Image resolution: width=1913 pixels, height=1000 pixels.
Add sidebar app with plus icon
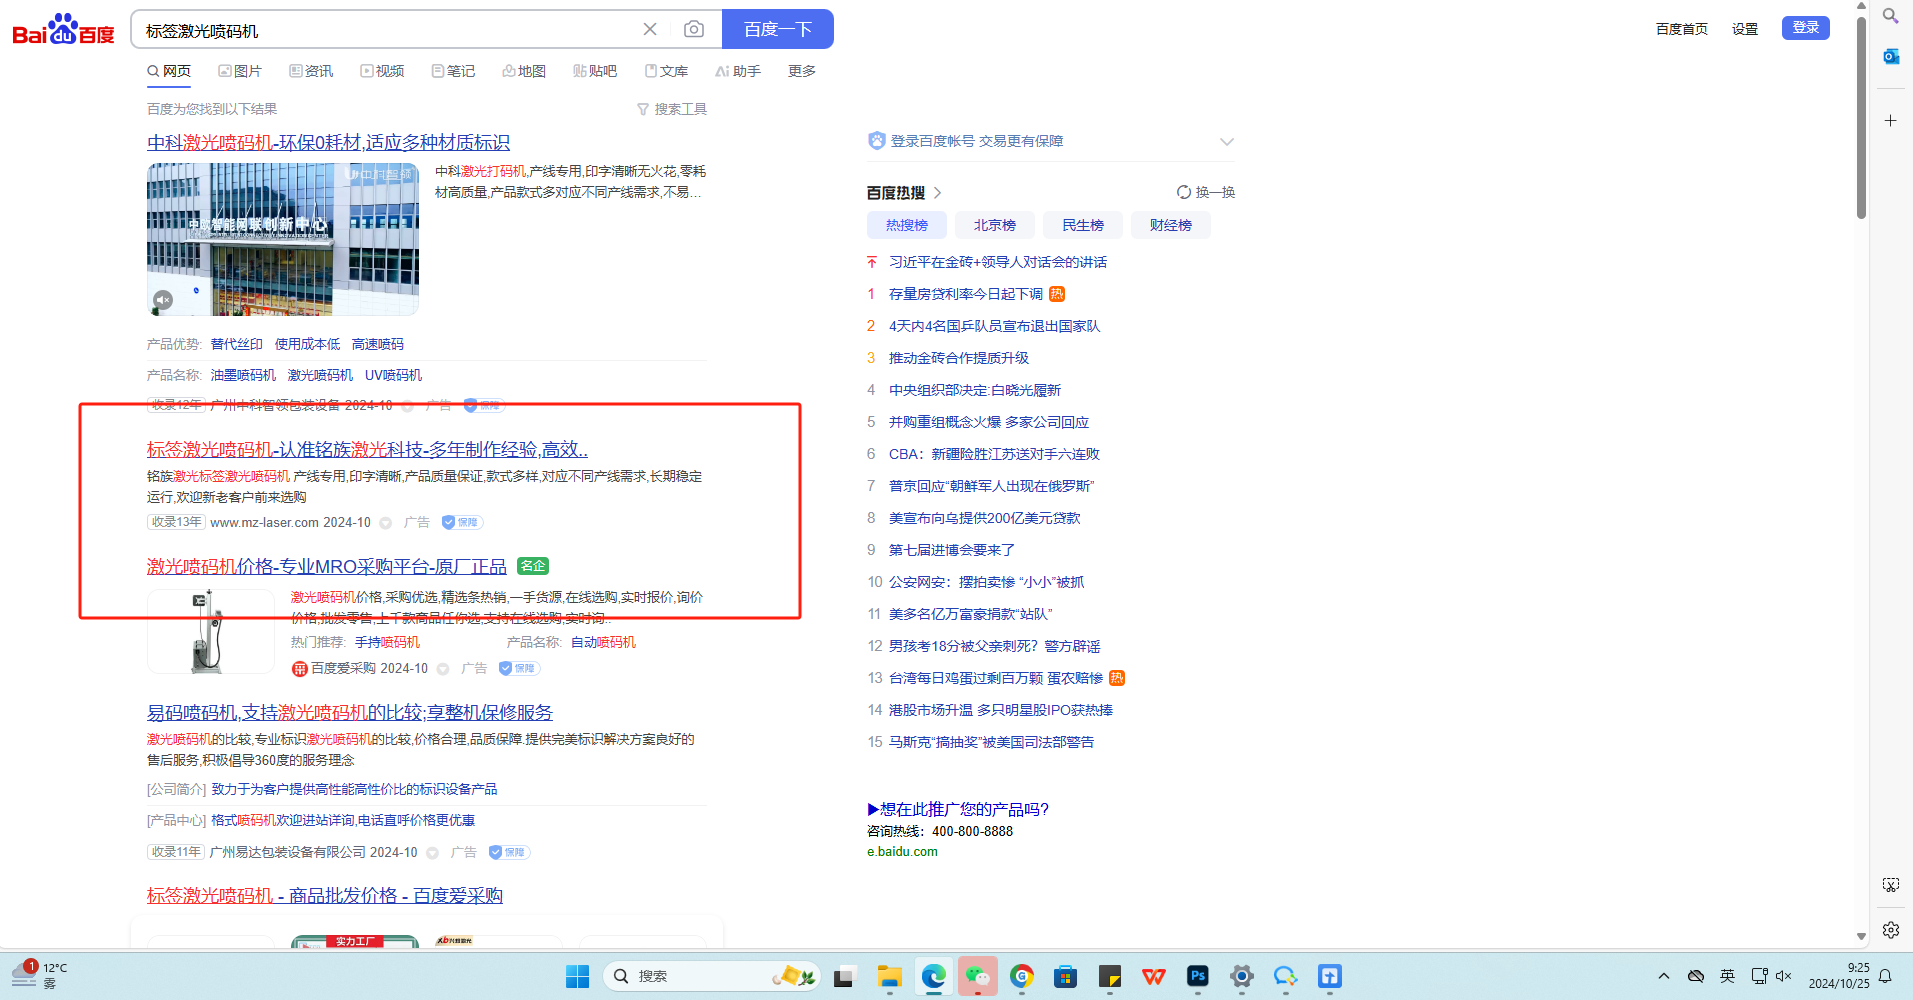click(x=1890, y=121)
